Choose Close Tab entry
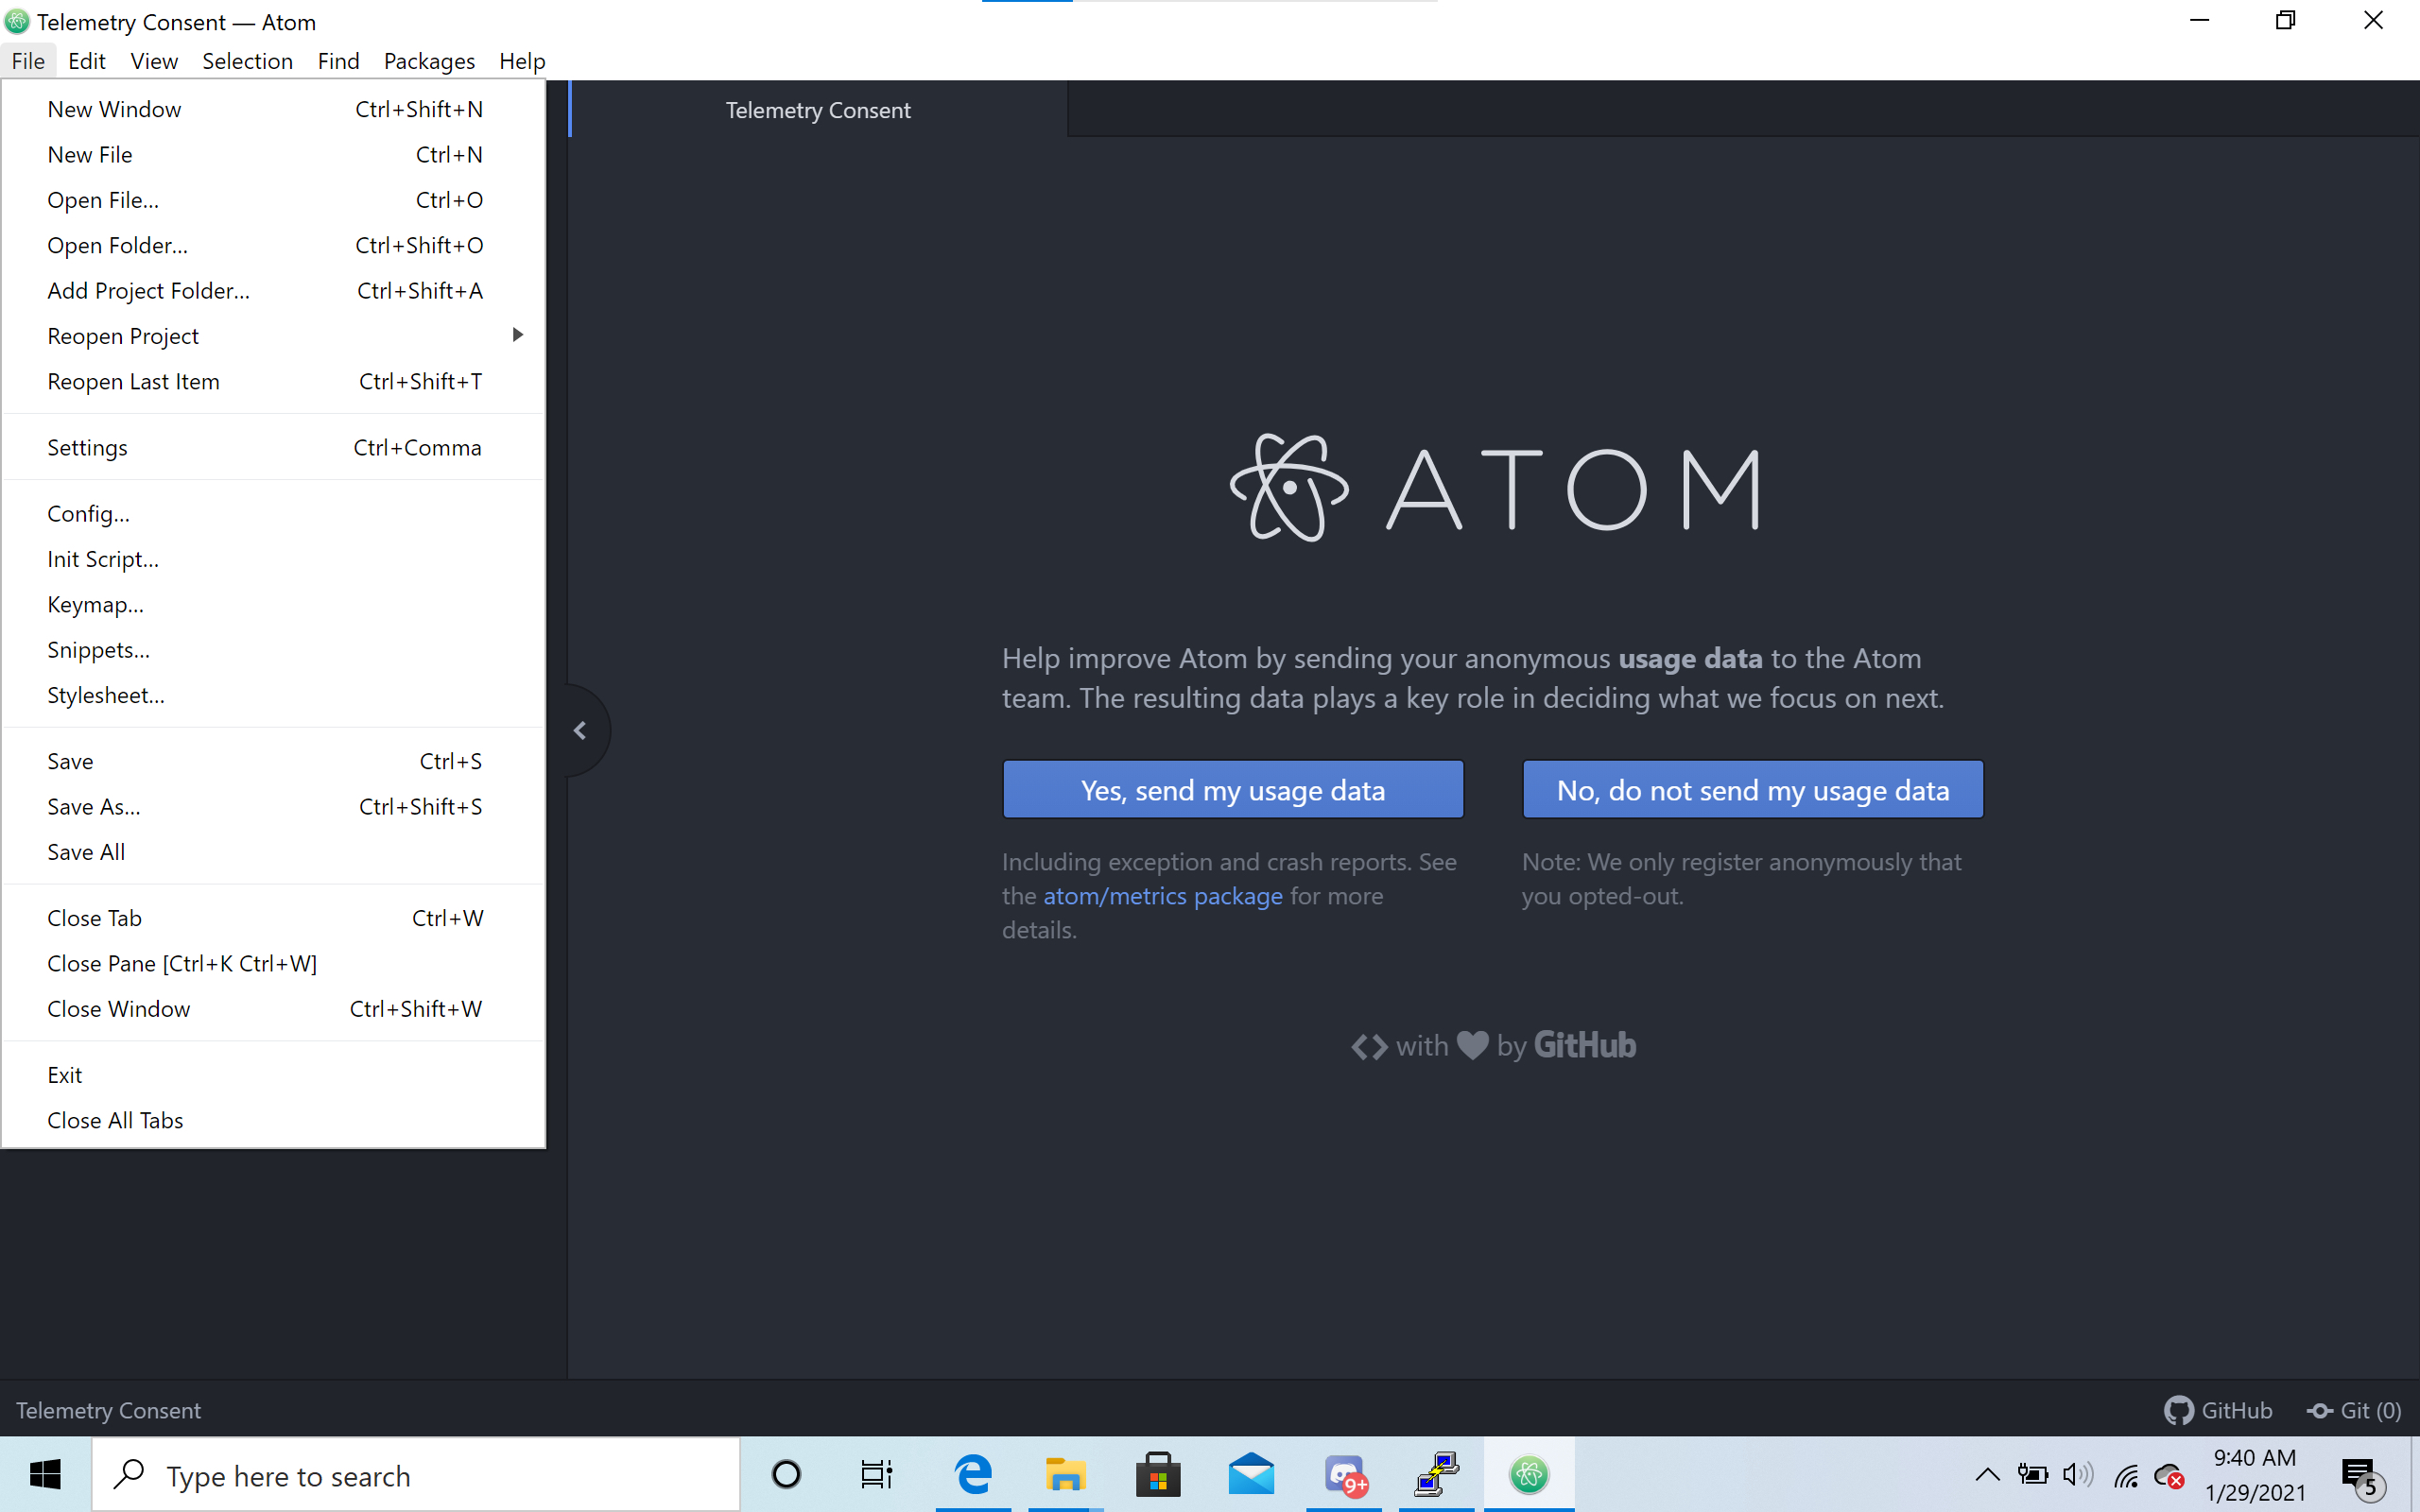Screen dimensions: 2420x1512 273,918
